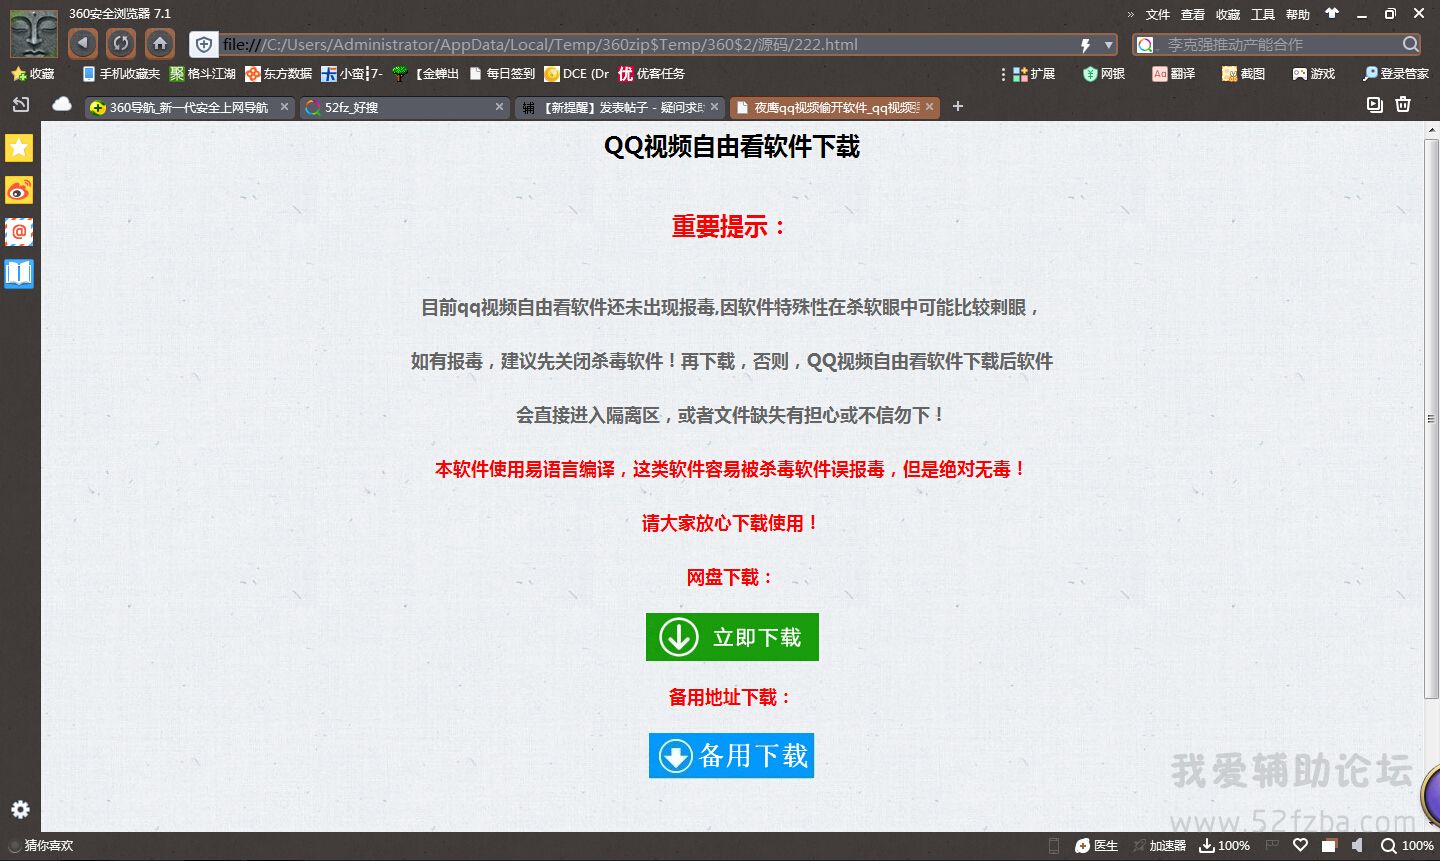Open the 东方数据 bookmark
This screenshot has width=1440, height=861.
click(279, 74)
